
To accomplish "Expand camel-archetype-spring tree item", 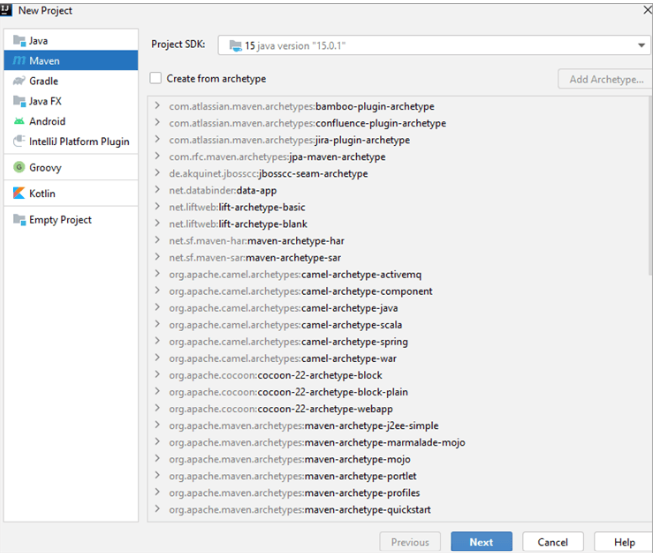I will coord(158,342).
